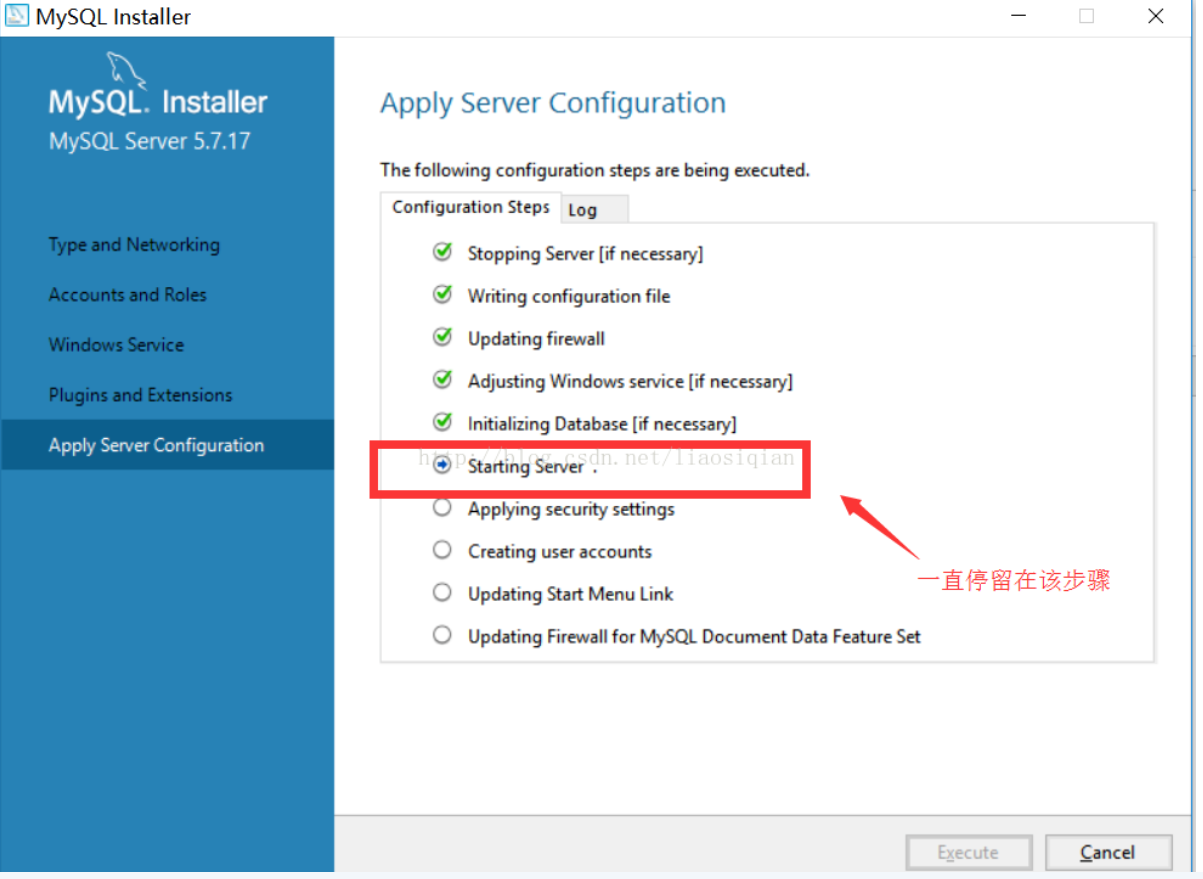Click the circle beside Updating Start Menu Link
Image resolution: width=1203 pixels, height=879 pixels.
click(x=442, y=592)
